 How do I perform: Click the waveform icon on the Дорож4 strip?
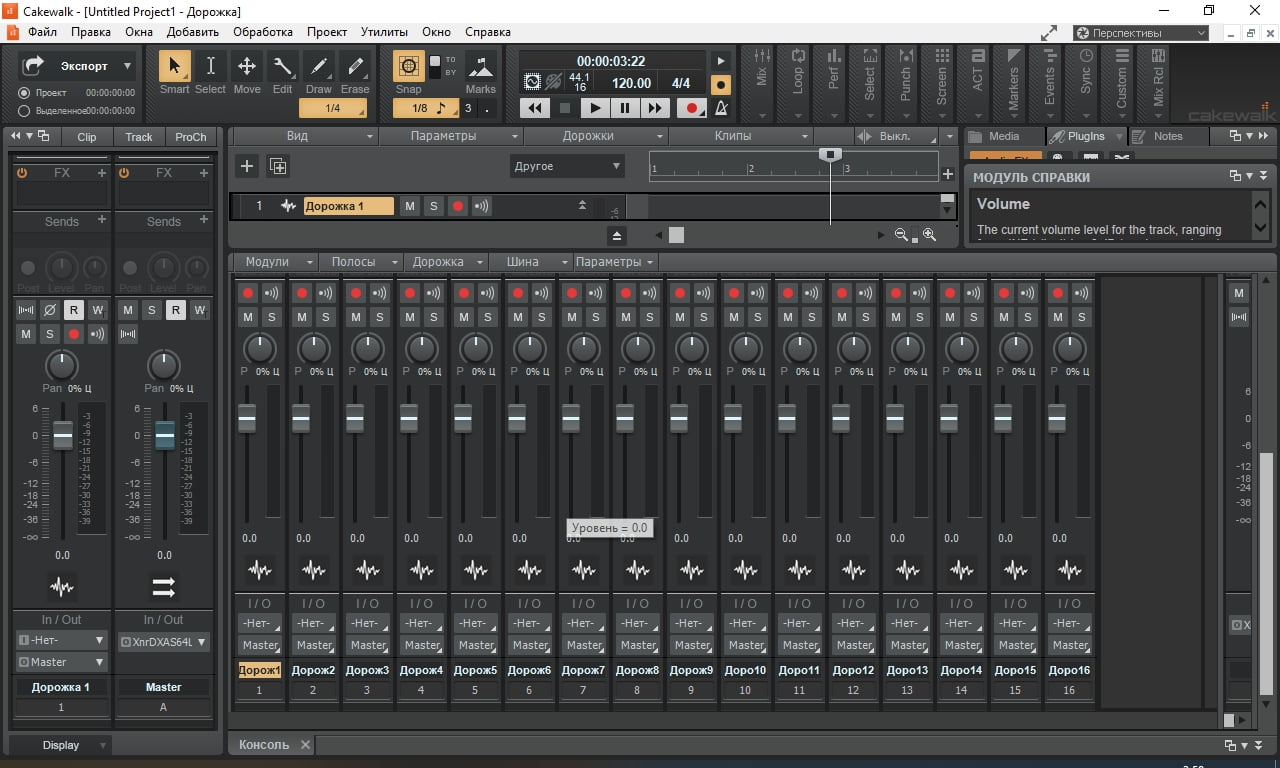coord(422,571)
